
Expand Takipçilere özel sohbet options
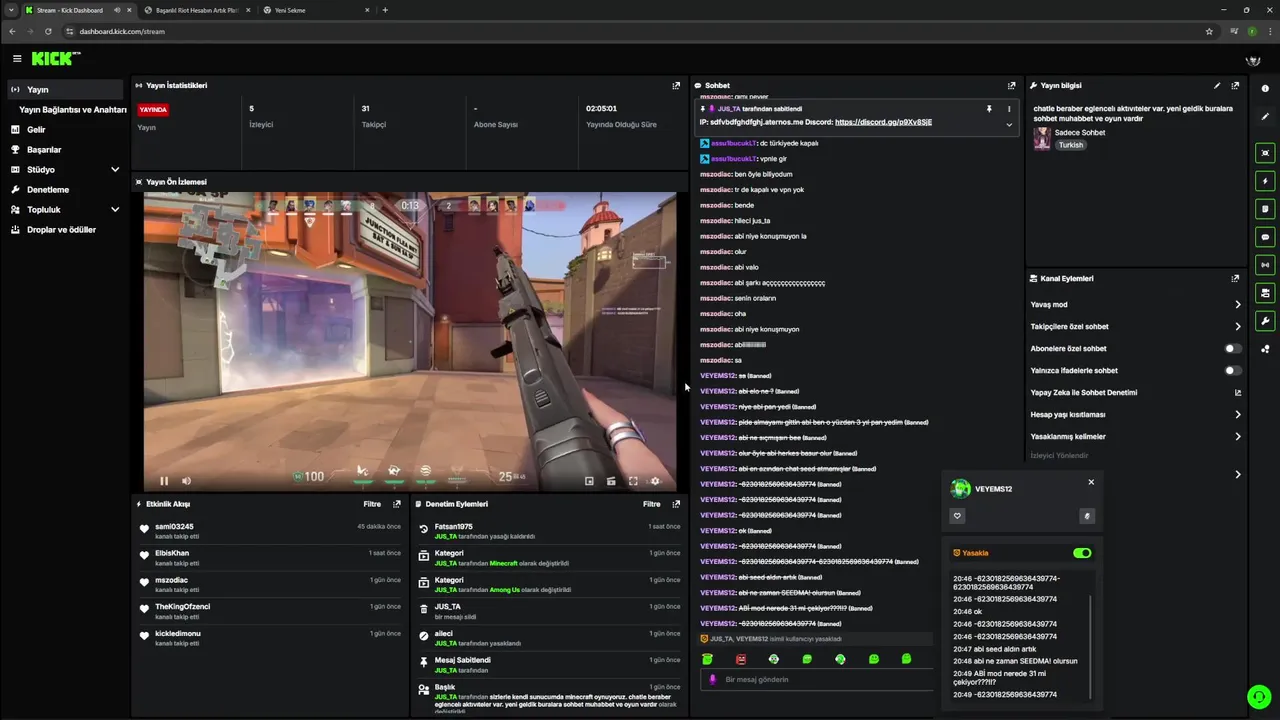coord(1237,326)
